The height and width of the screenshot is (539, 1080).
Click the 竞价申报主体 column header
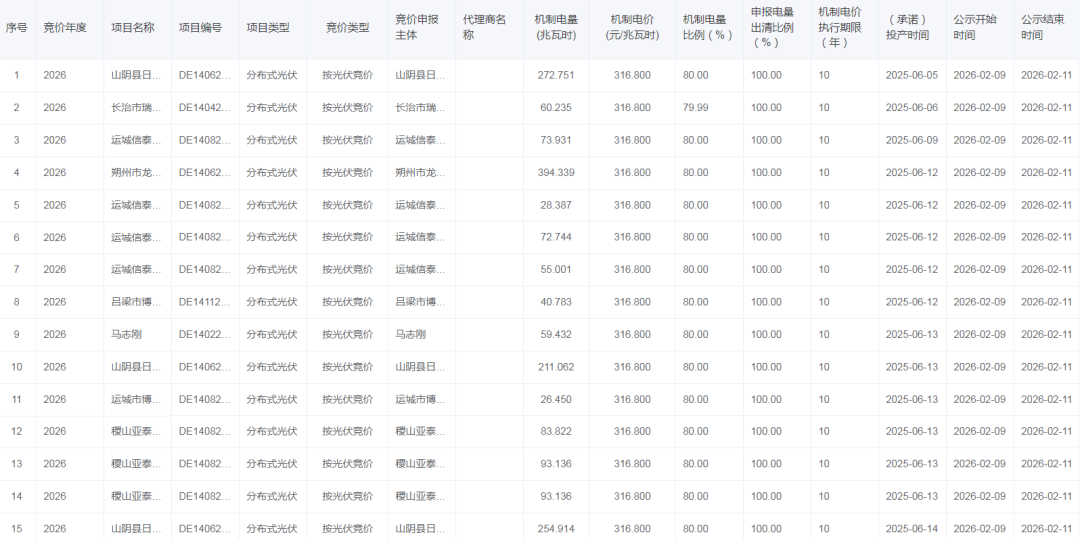[x=417, y=27]
